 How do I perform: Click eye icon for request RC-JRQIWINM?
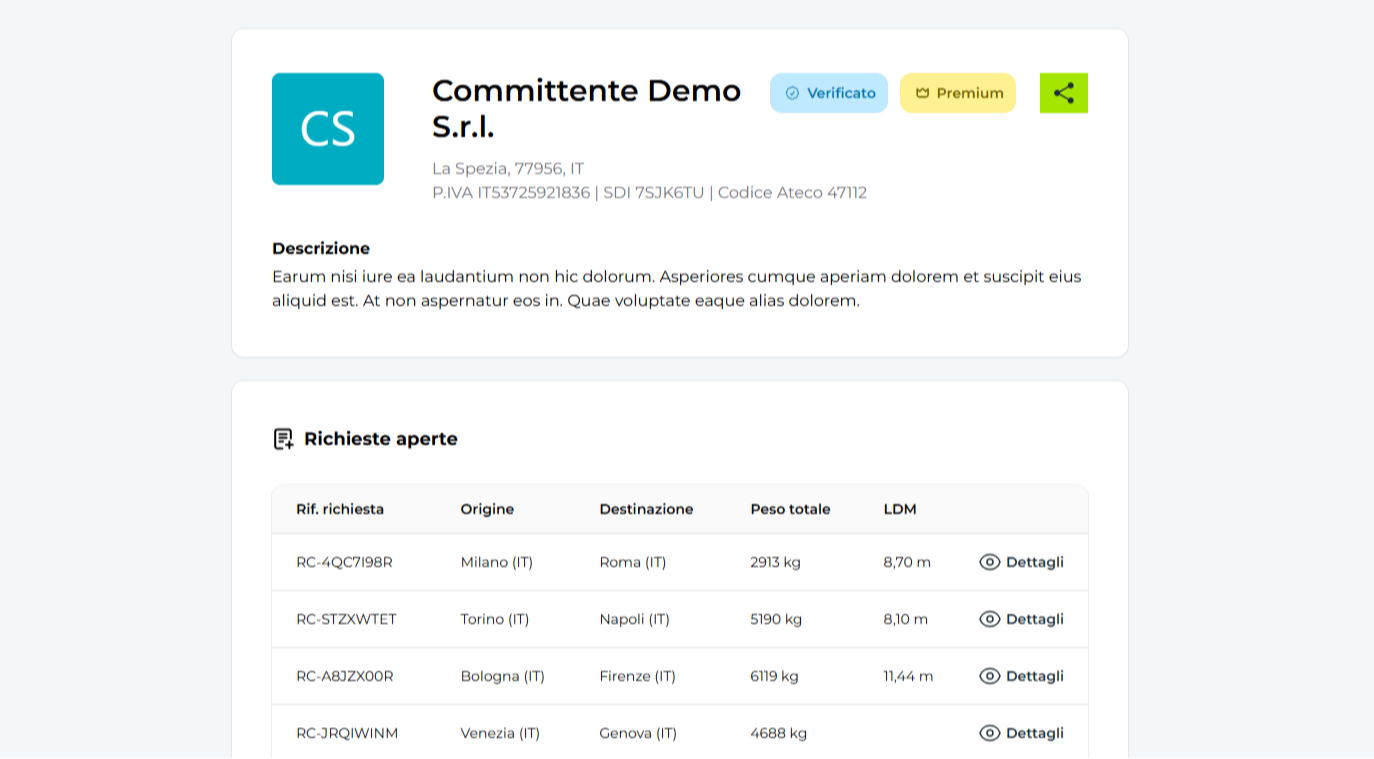click(989, 733)
